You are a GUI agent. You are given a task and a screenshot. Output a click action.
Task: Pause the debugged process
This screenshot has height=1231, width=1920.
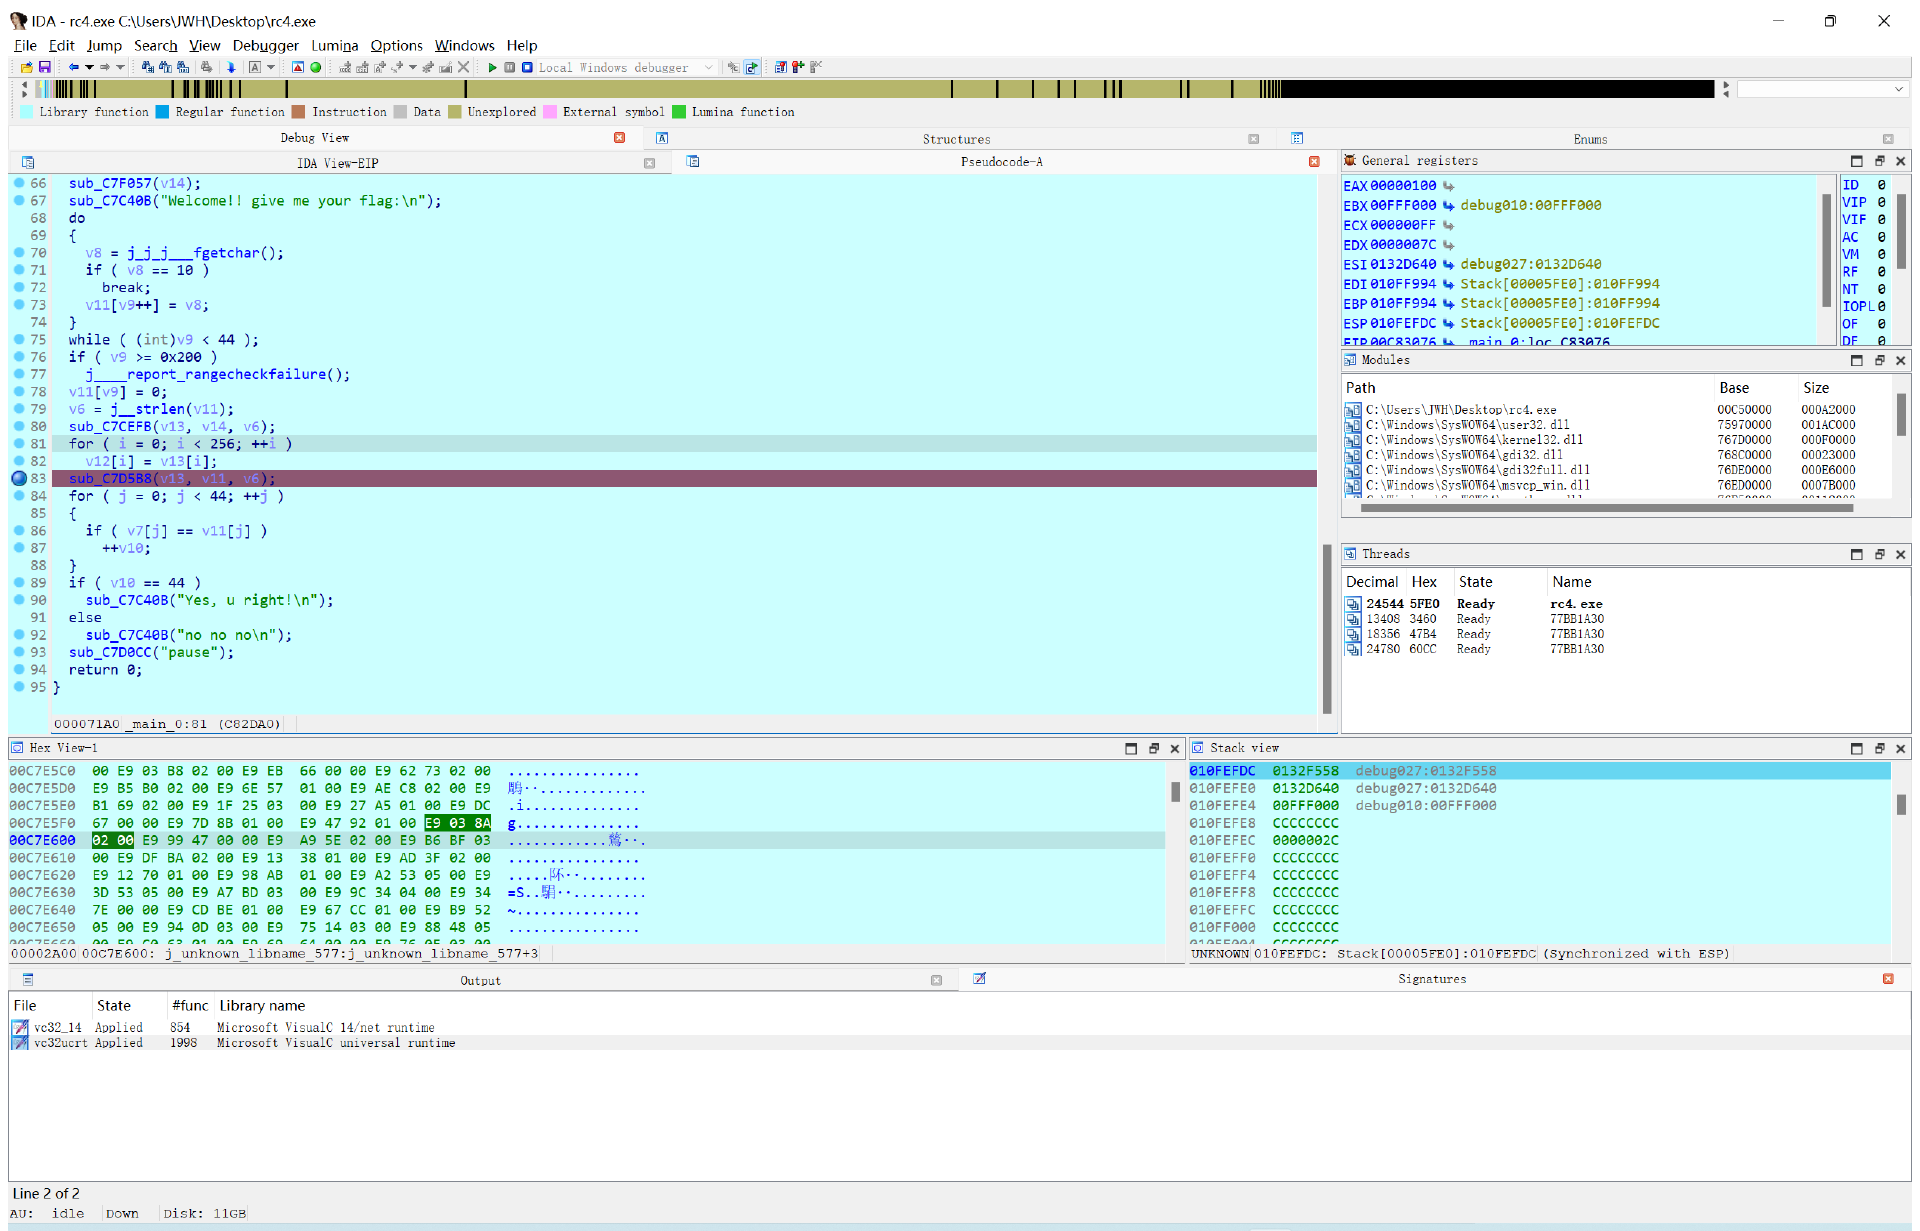coord(510,67)
